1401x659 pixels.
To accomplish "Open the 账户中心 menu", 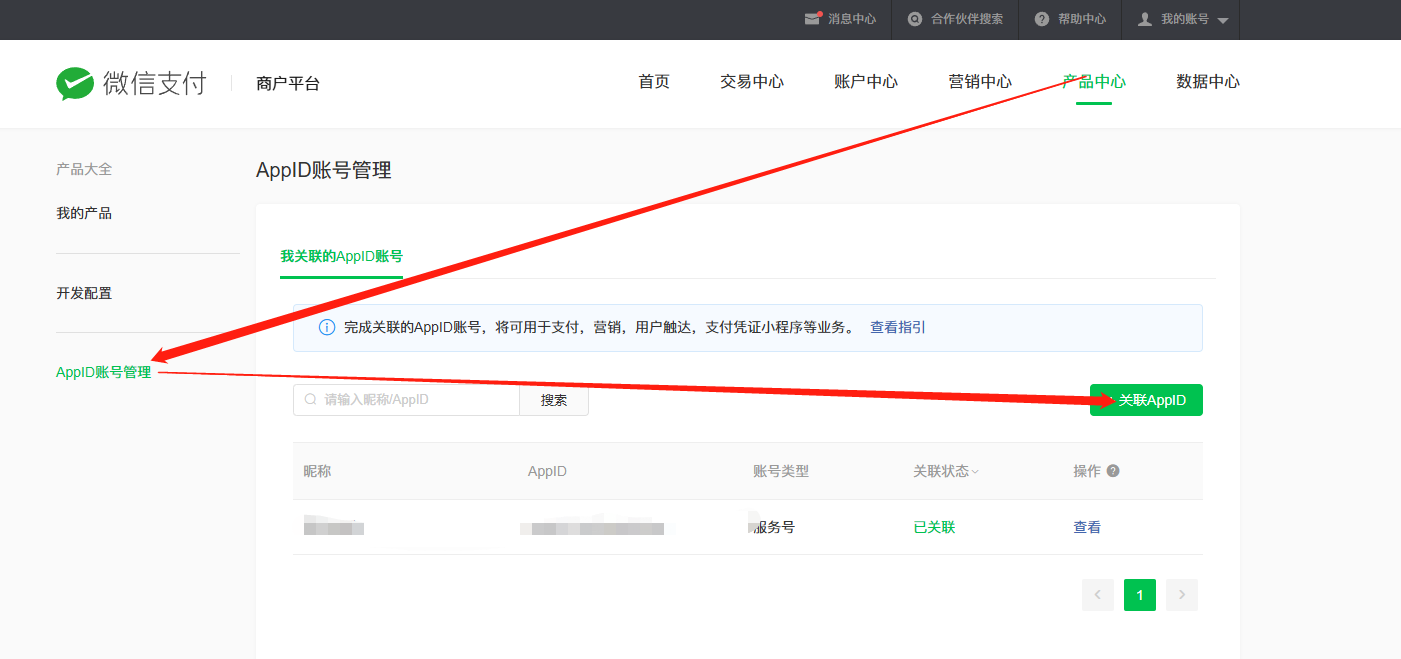I will [x=866, y=82].
